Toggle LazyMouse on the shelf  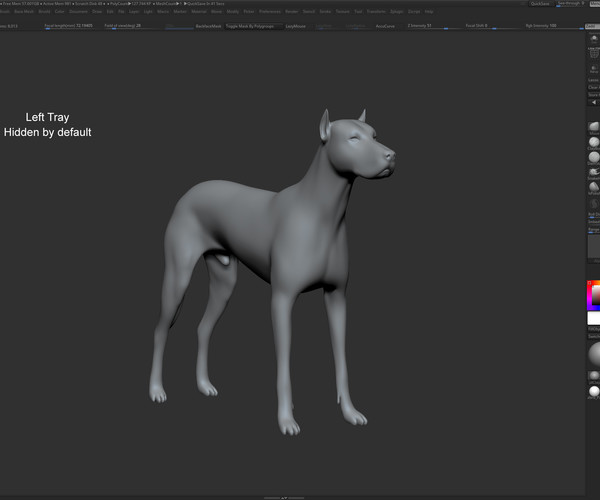coord(295,26)
